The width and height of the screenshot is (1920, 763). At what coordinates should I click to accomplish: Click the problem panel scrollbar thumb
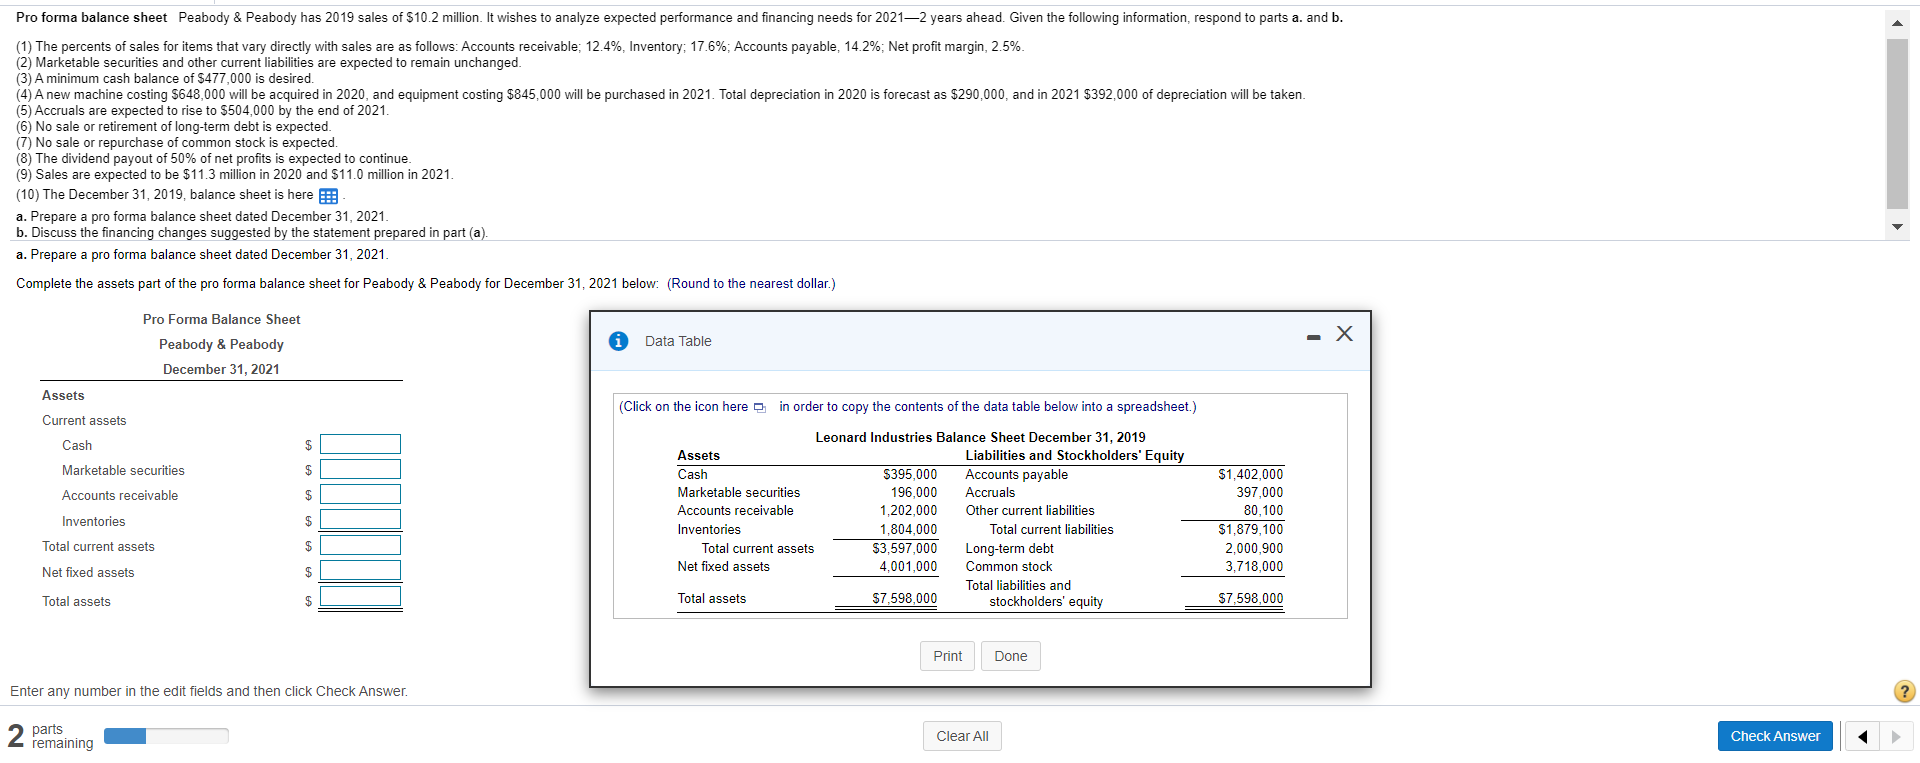pyautogui.click(x=1897, y=123)
